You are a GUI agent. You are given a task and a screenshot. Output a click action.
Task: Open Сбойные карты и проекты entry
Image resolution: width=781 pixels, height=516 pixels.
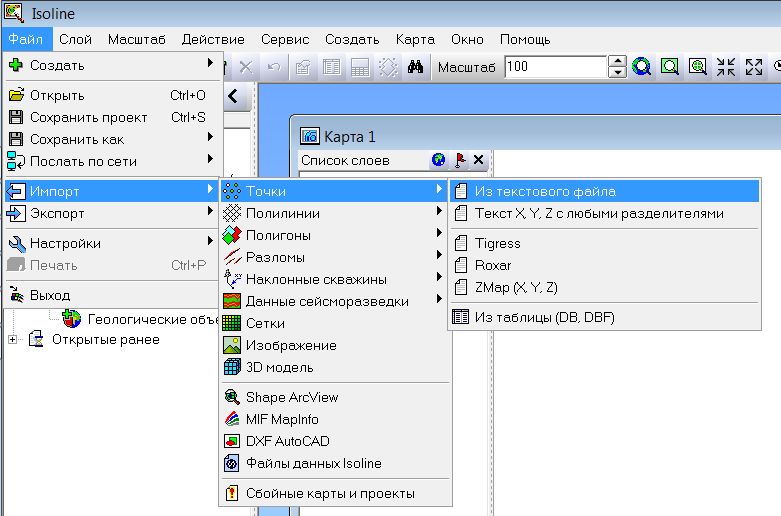click(x=335, y=493)
